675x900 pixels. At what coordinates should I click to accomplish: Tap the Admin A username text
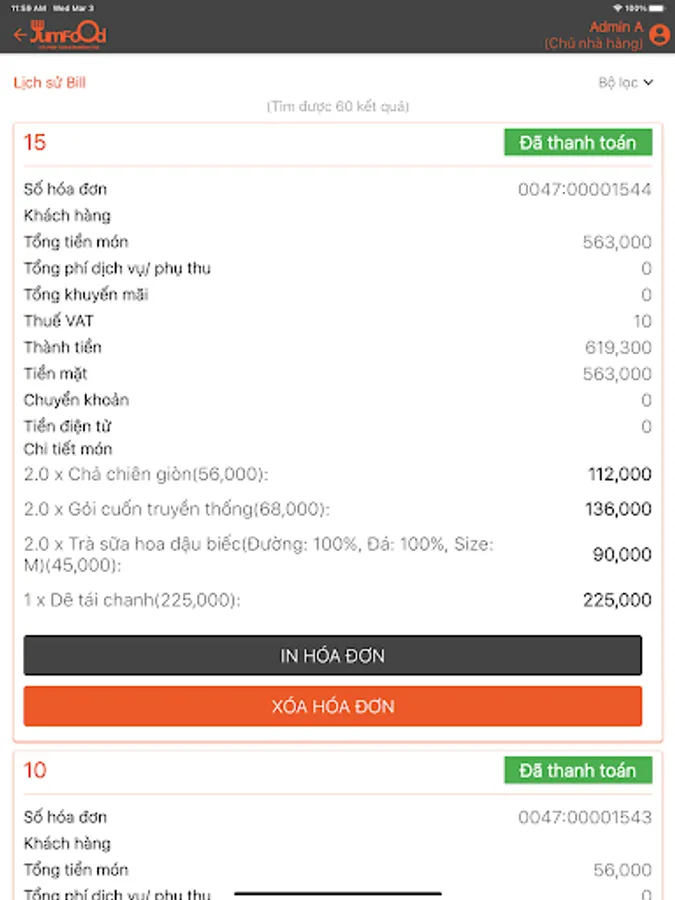click(x=616, y=27)
